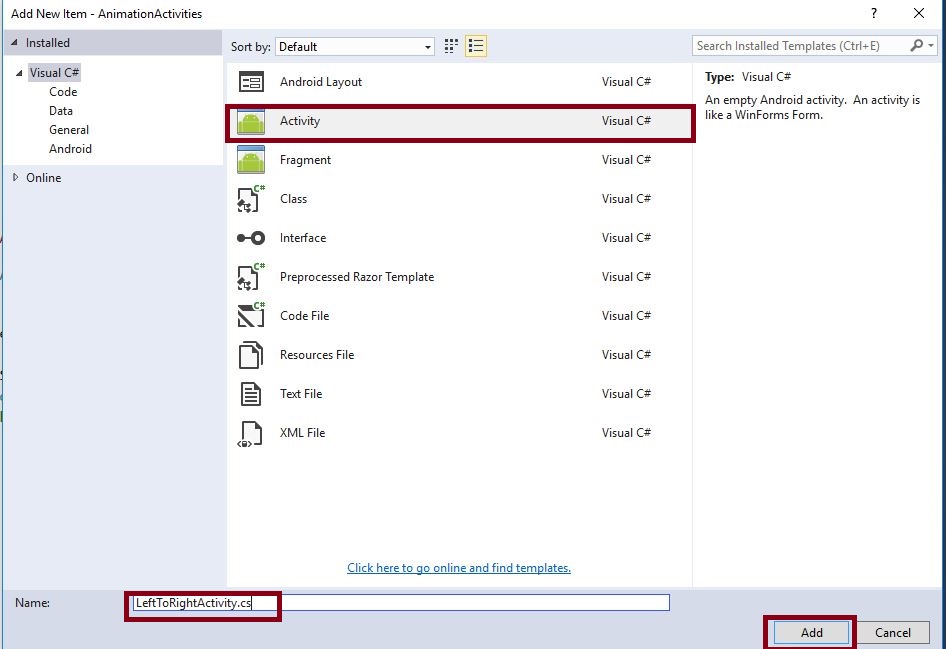Select Preprocessed Razor Template name
The image size is (946, 649).
(357, 277)
